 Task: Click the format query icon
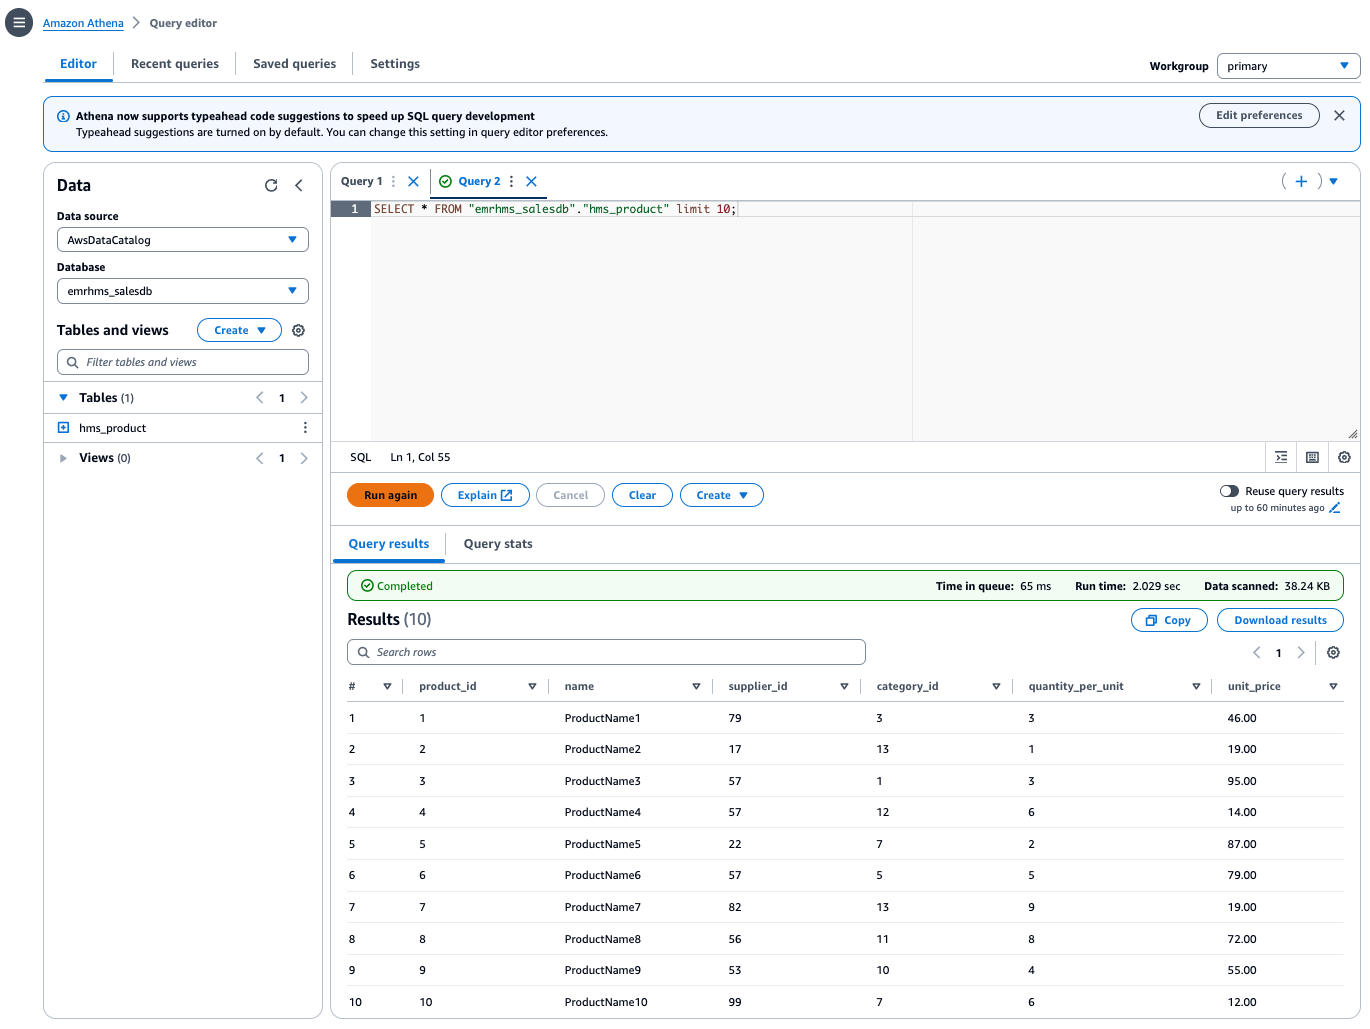1281,457
